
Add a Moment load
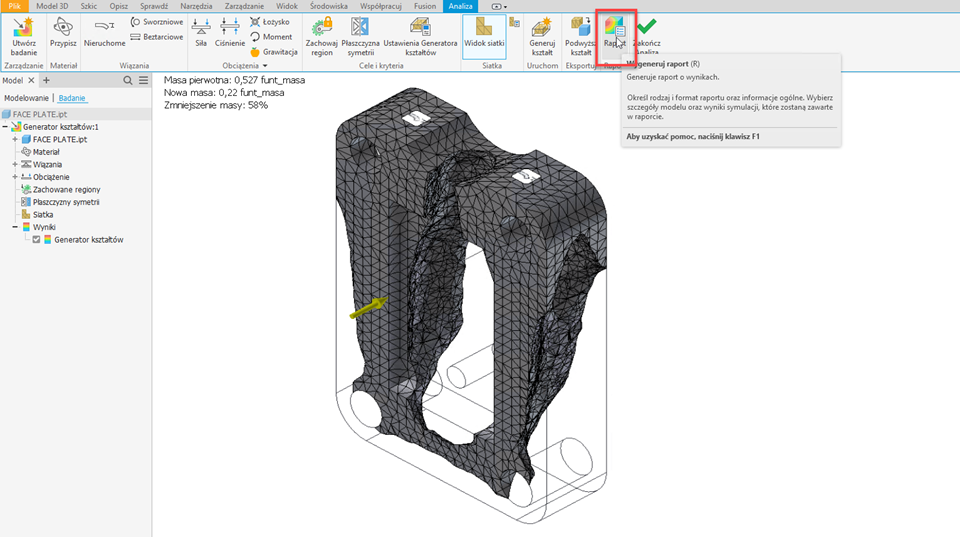[x=271, y=37]
